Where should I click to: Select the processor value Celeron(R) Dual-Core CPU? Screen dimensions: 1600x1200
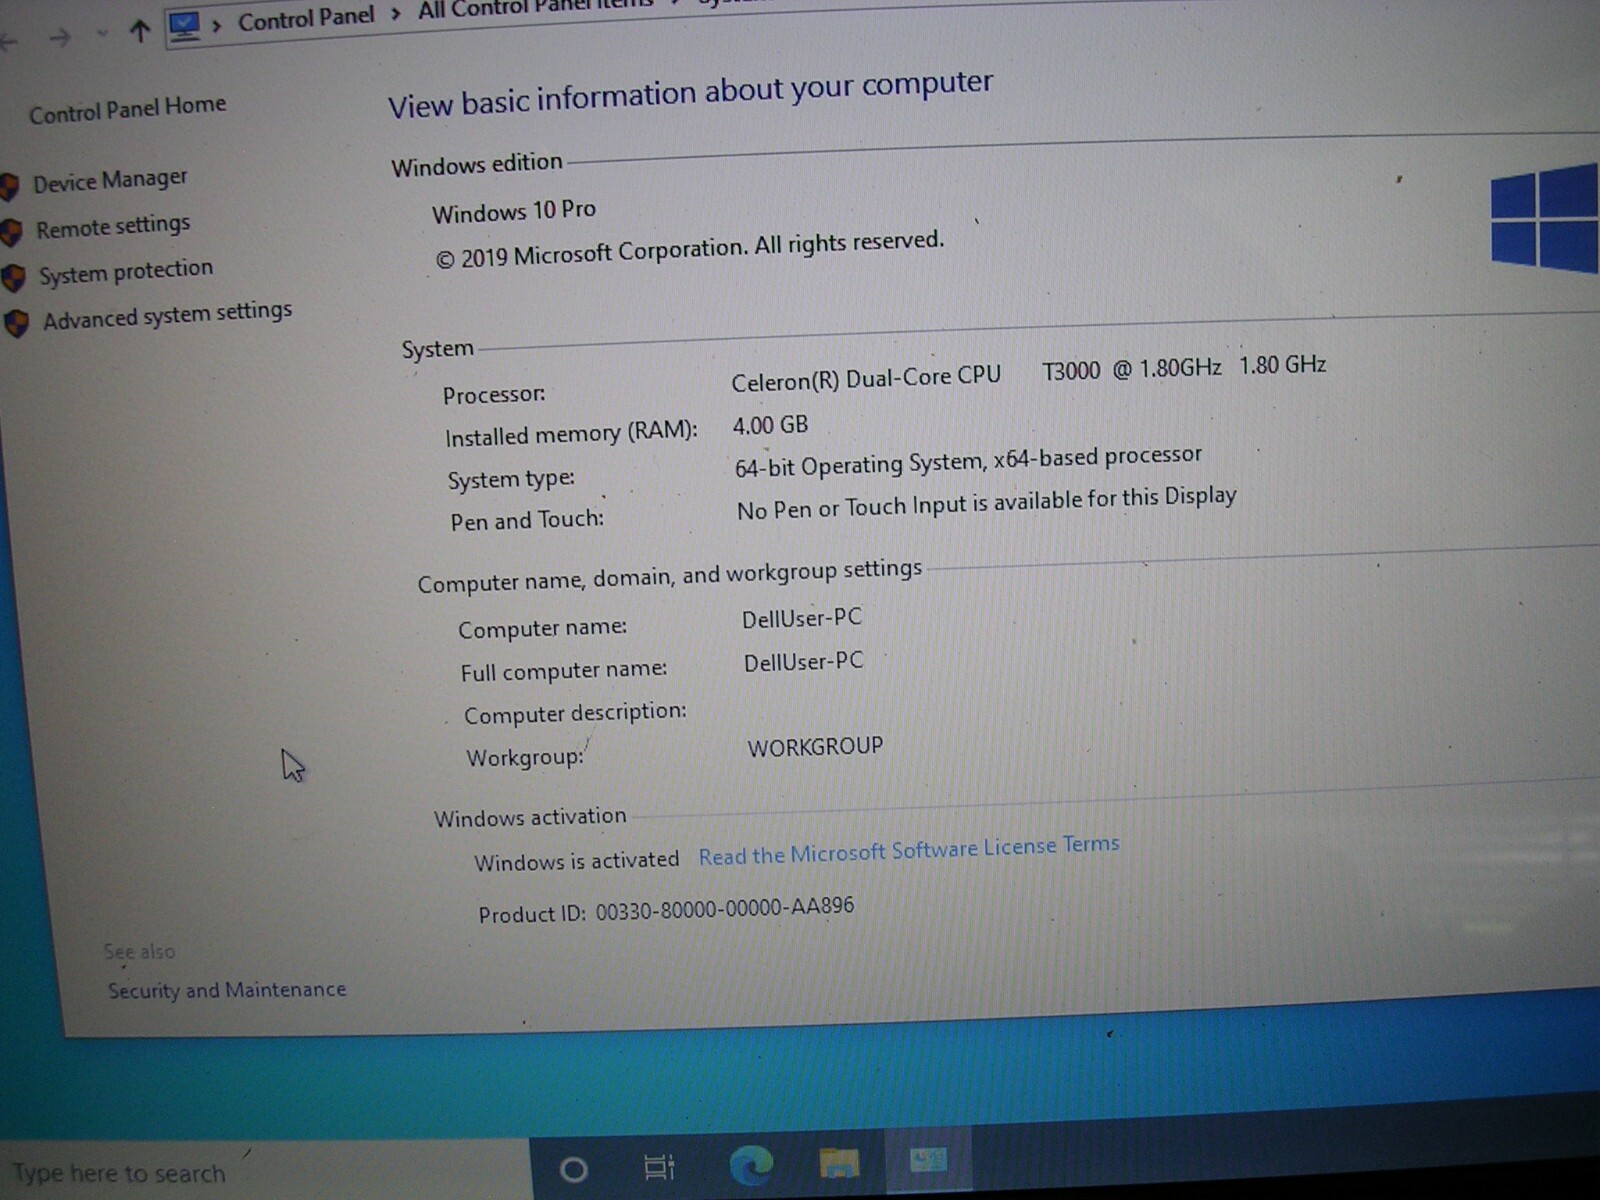click(x=866, y=379)
